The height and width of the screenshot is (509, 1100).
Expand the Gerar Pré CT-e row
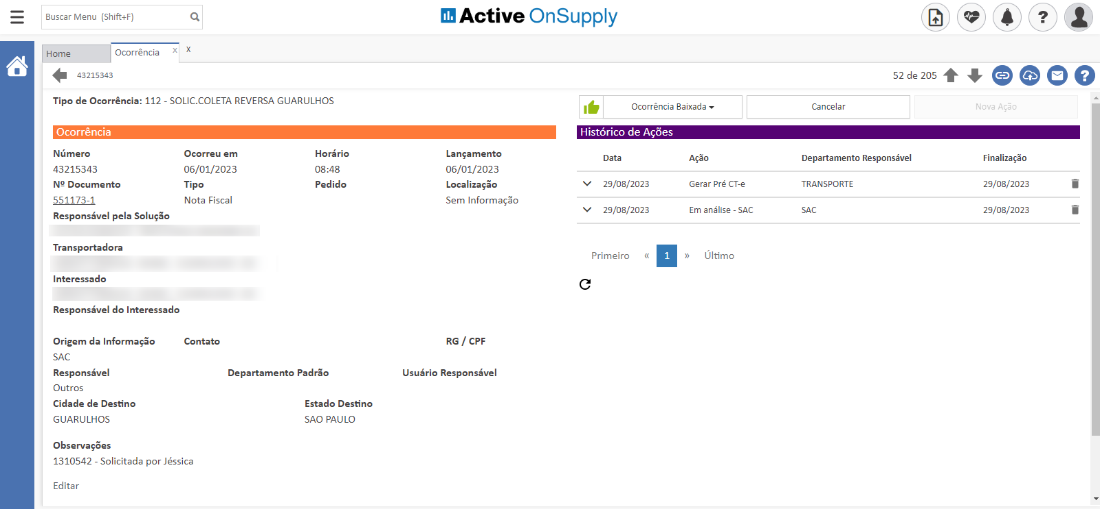[x=587, y=184]
